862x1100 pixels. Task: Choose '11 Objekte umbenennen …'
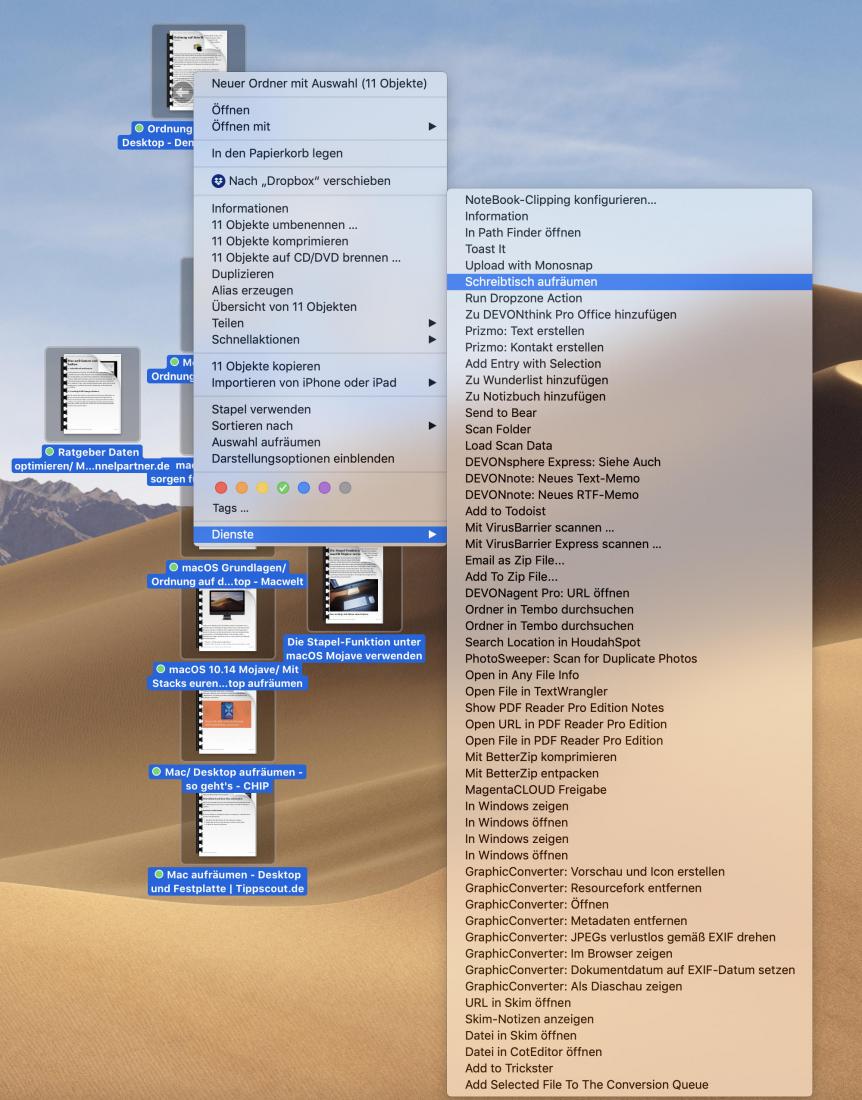(x=320, y=224)
